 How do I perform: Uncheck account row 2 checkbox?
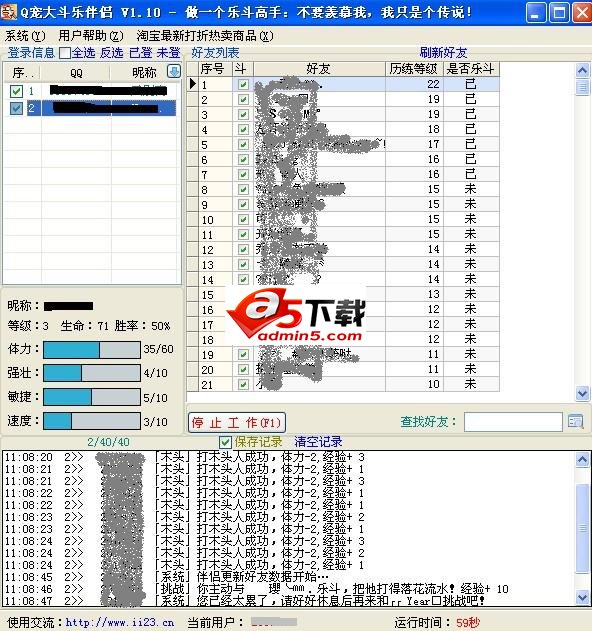pyautogui.click(x=16, y=108)
